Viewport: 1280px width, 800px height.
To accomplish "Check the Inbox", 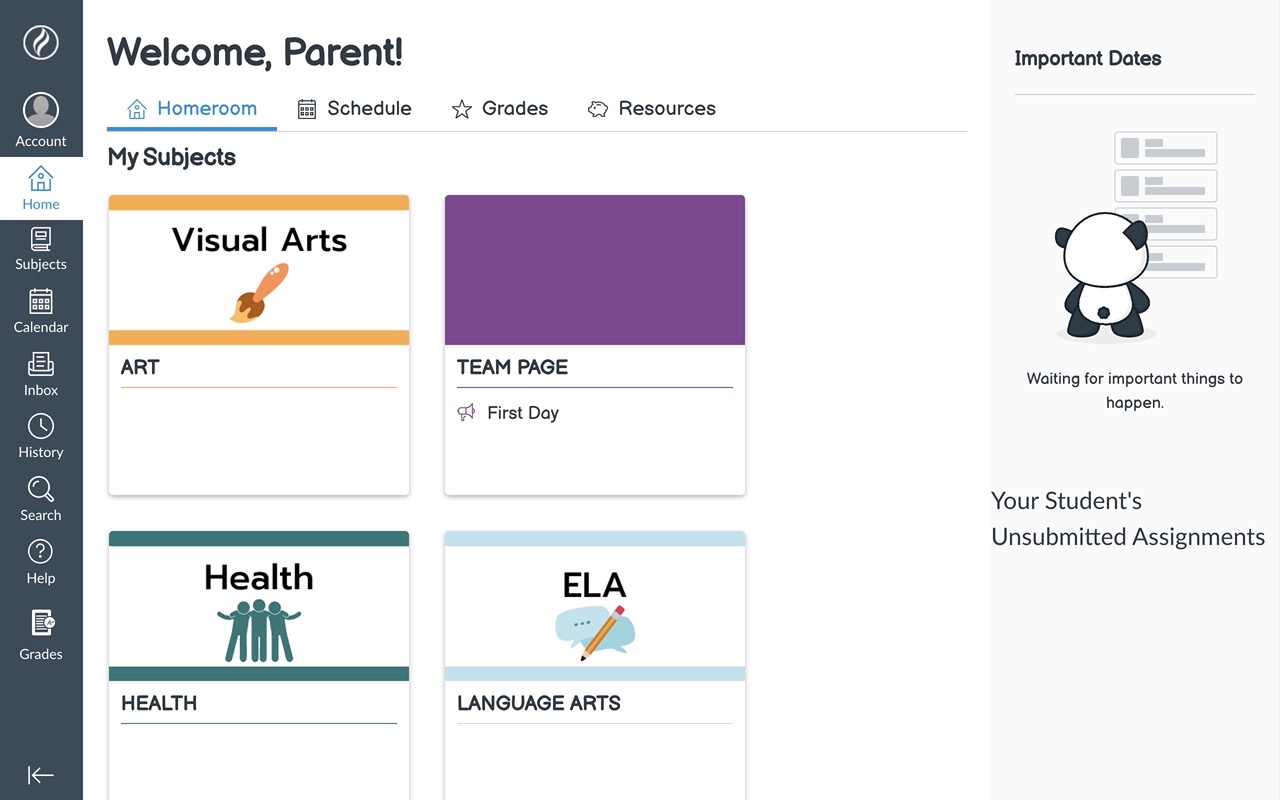I will tap(41, 374).
